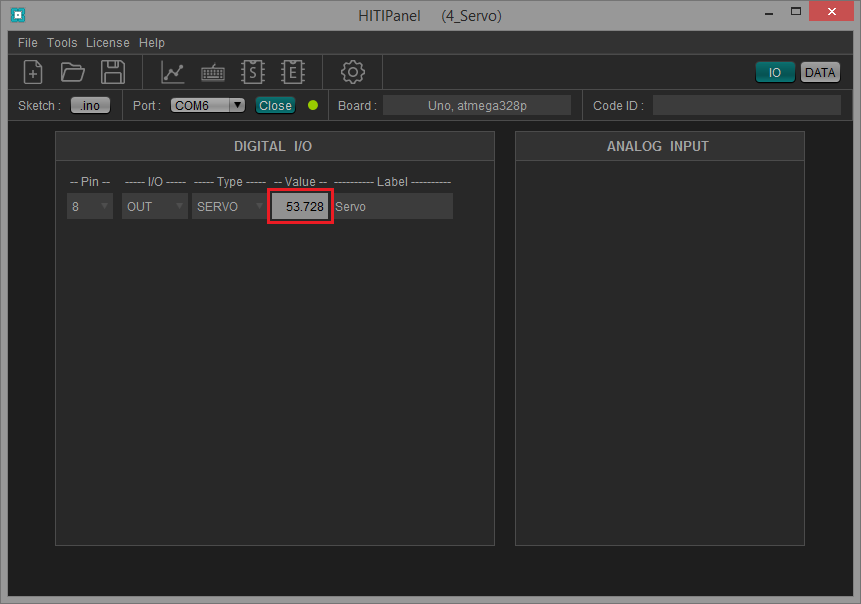Viewport: 861px width, 604px height.
Task: Switch to the DATA panel view
Action: 820,72
